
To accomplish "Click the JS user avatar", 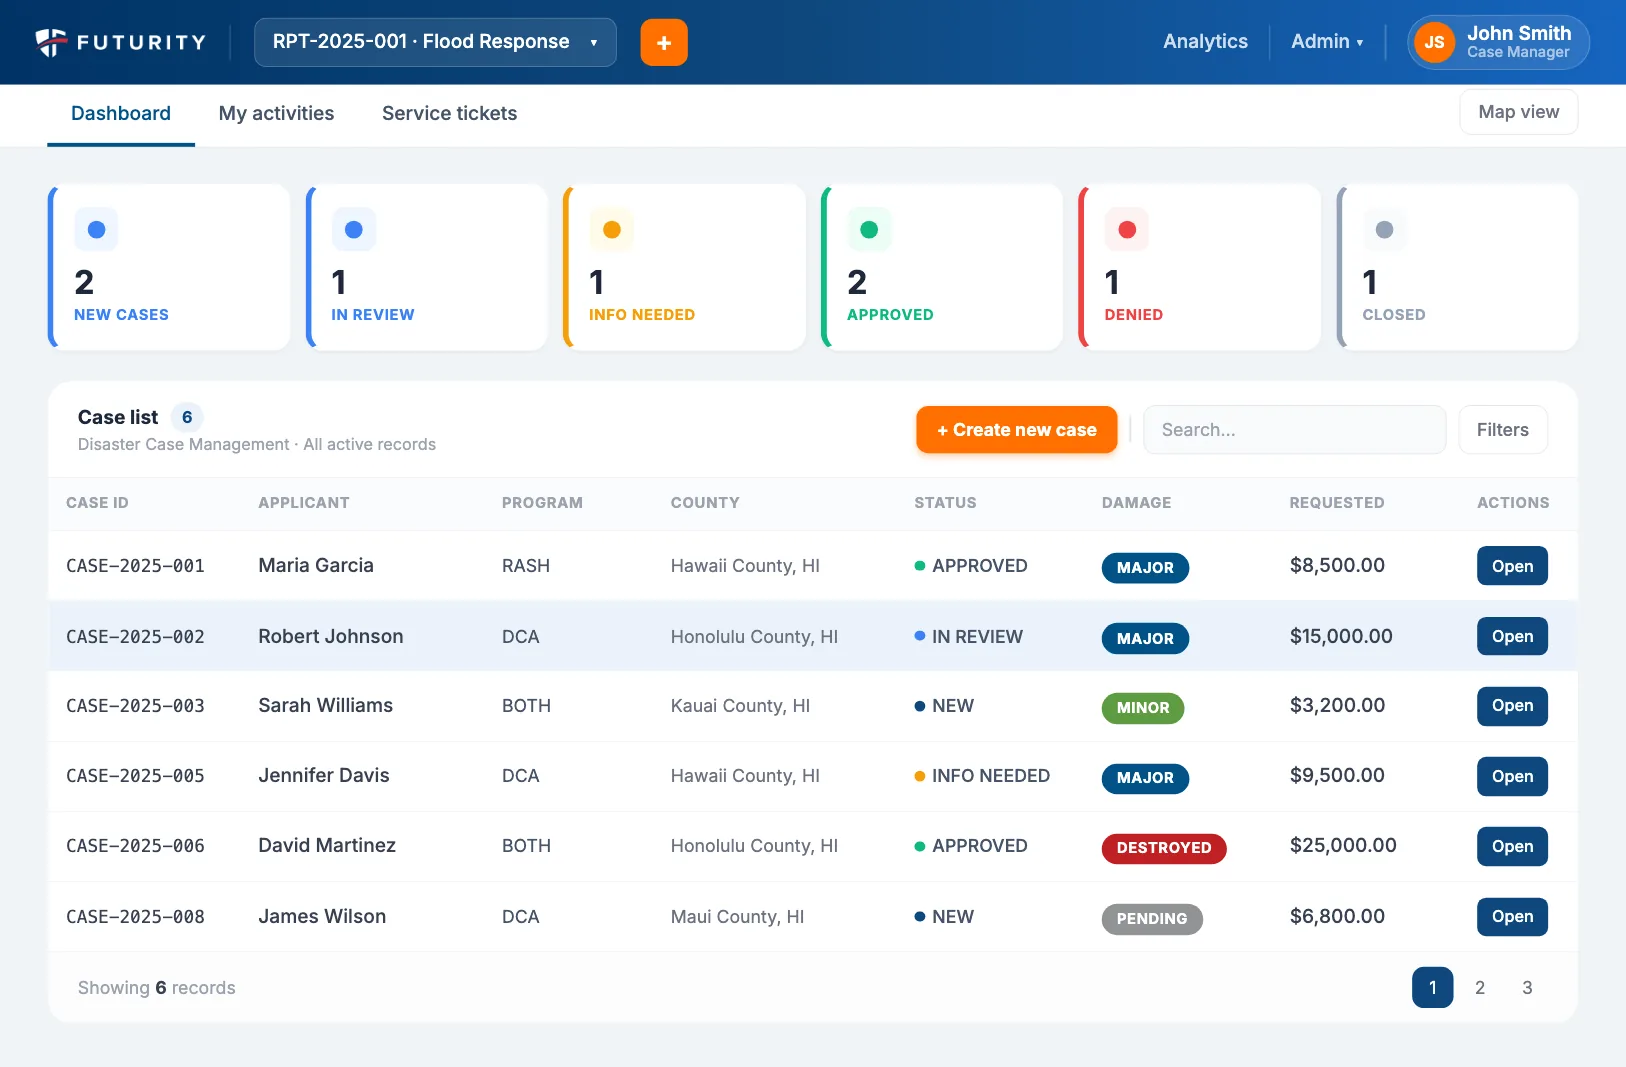I will pos(1434,42).
